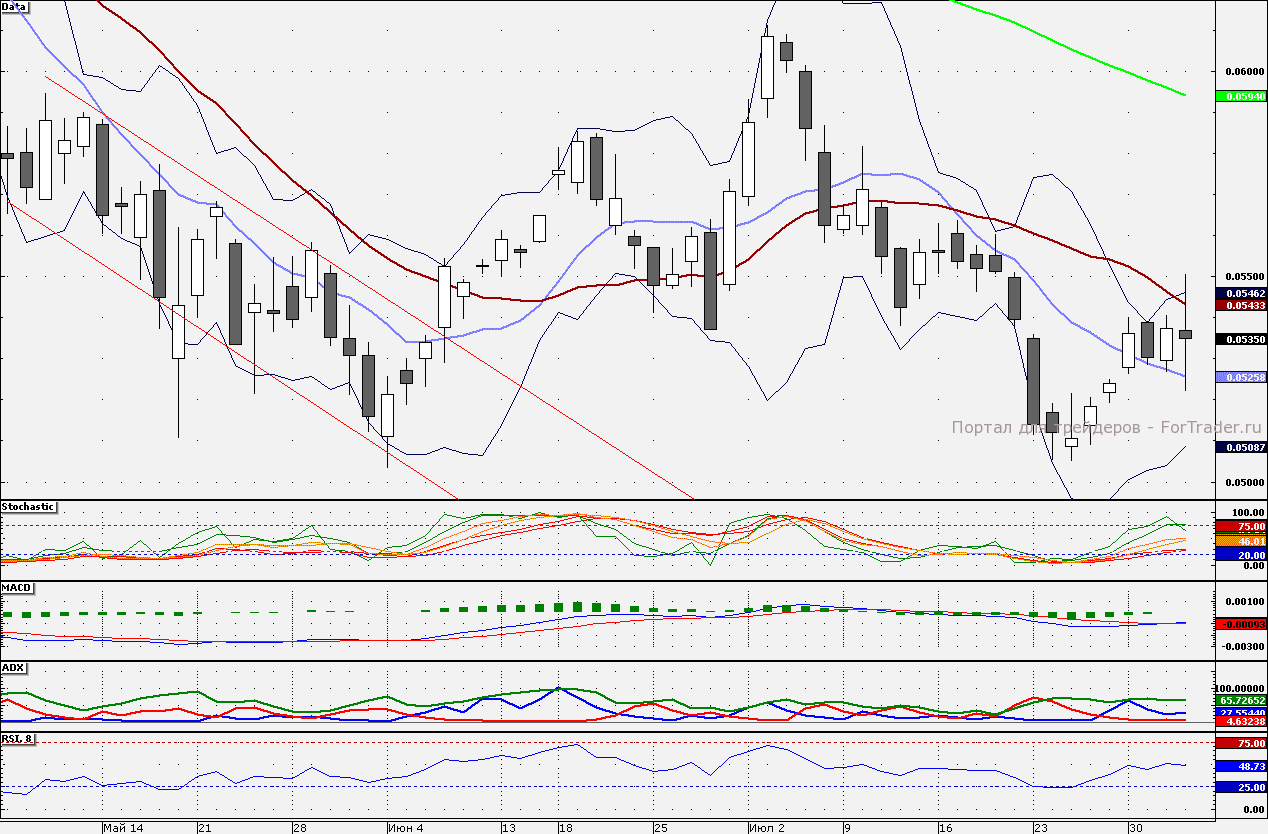This screenshot has width=1268, height=834.
Task: Click the RSI_8 indicator panel label
Action: [x=17, y=739]
